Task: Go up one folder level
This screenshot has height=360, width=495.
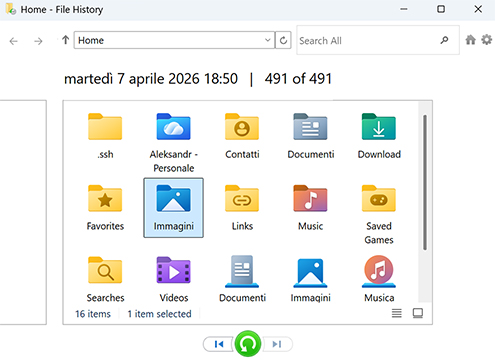Action: tap(65, 40)
